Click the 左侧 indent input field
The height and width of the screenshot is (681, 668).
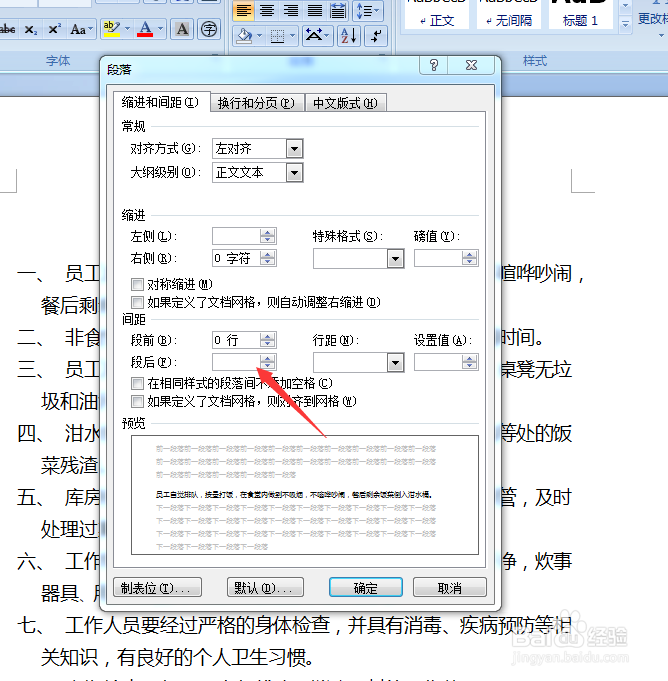coord(236,236)
